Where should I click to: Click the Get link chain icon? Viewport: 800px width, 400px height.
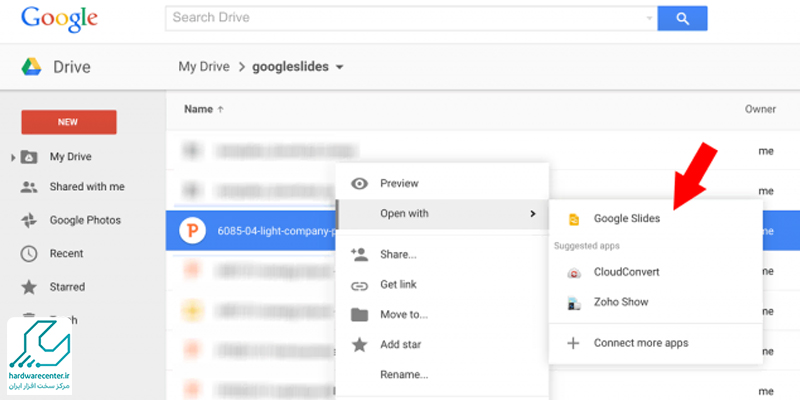360,286
